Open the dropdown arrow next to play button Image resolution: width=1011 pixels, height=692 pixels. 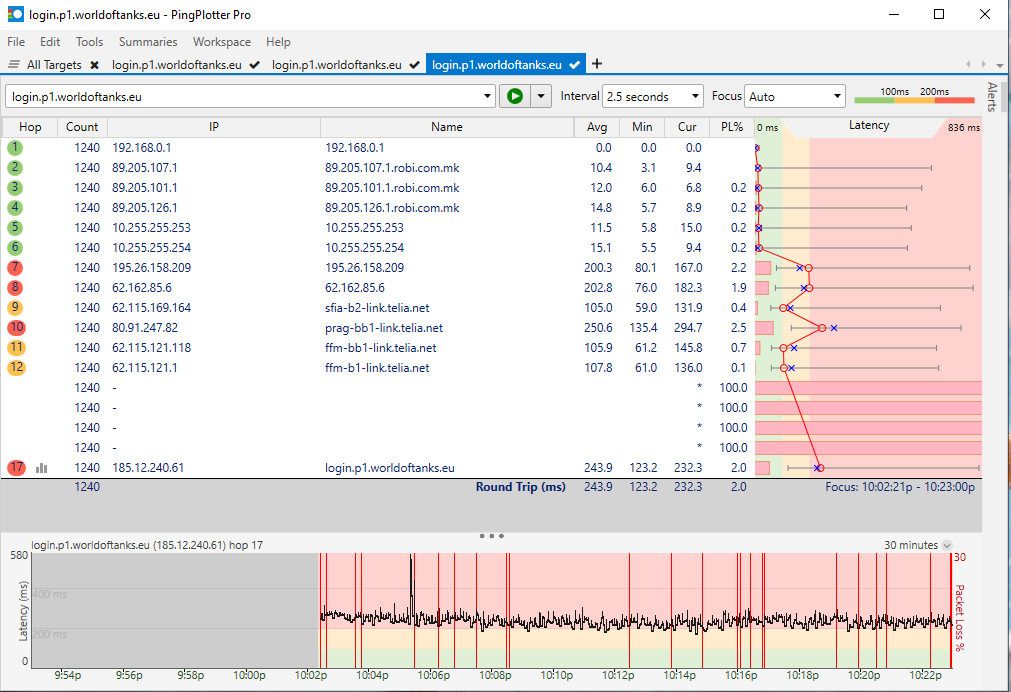(x=541, y=96)
